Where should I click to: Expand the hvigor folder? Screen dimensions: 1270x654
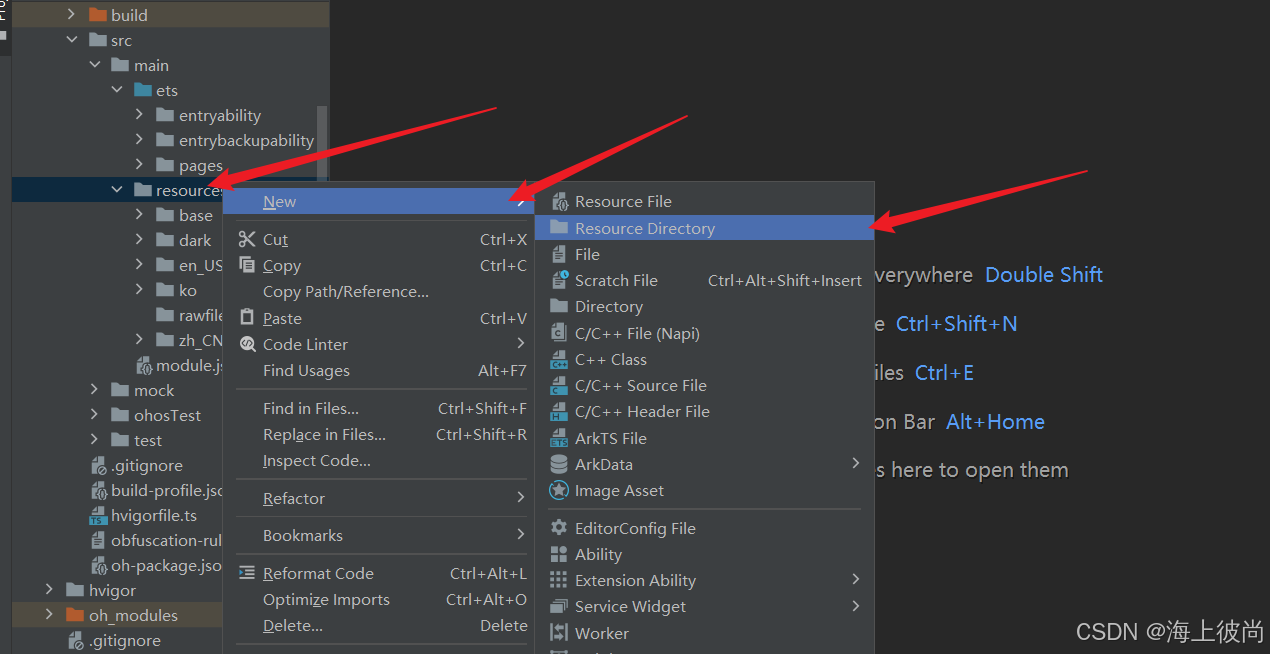click(48, 590)
